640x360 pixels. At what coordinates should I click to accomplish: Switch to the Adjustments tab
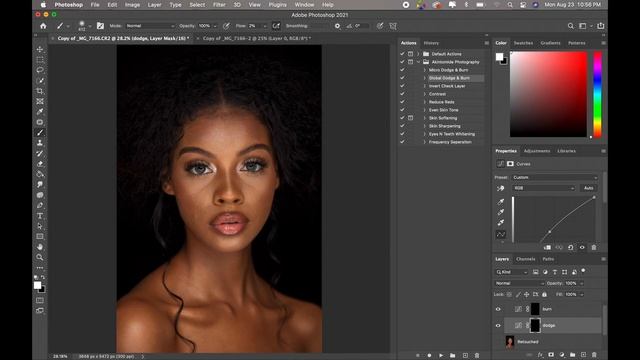(x=537, y=151)
